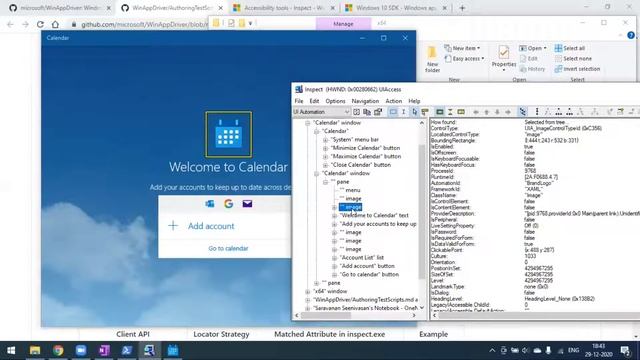Toggle the highlighted tree view icon in Inspect toolbar
This screenshot has height=360, width=640.
coord(522,112)
